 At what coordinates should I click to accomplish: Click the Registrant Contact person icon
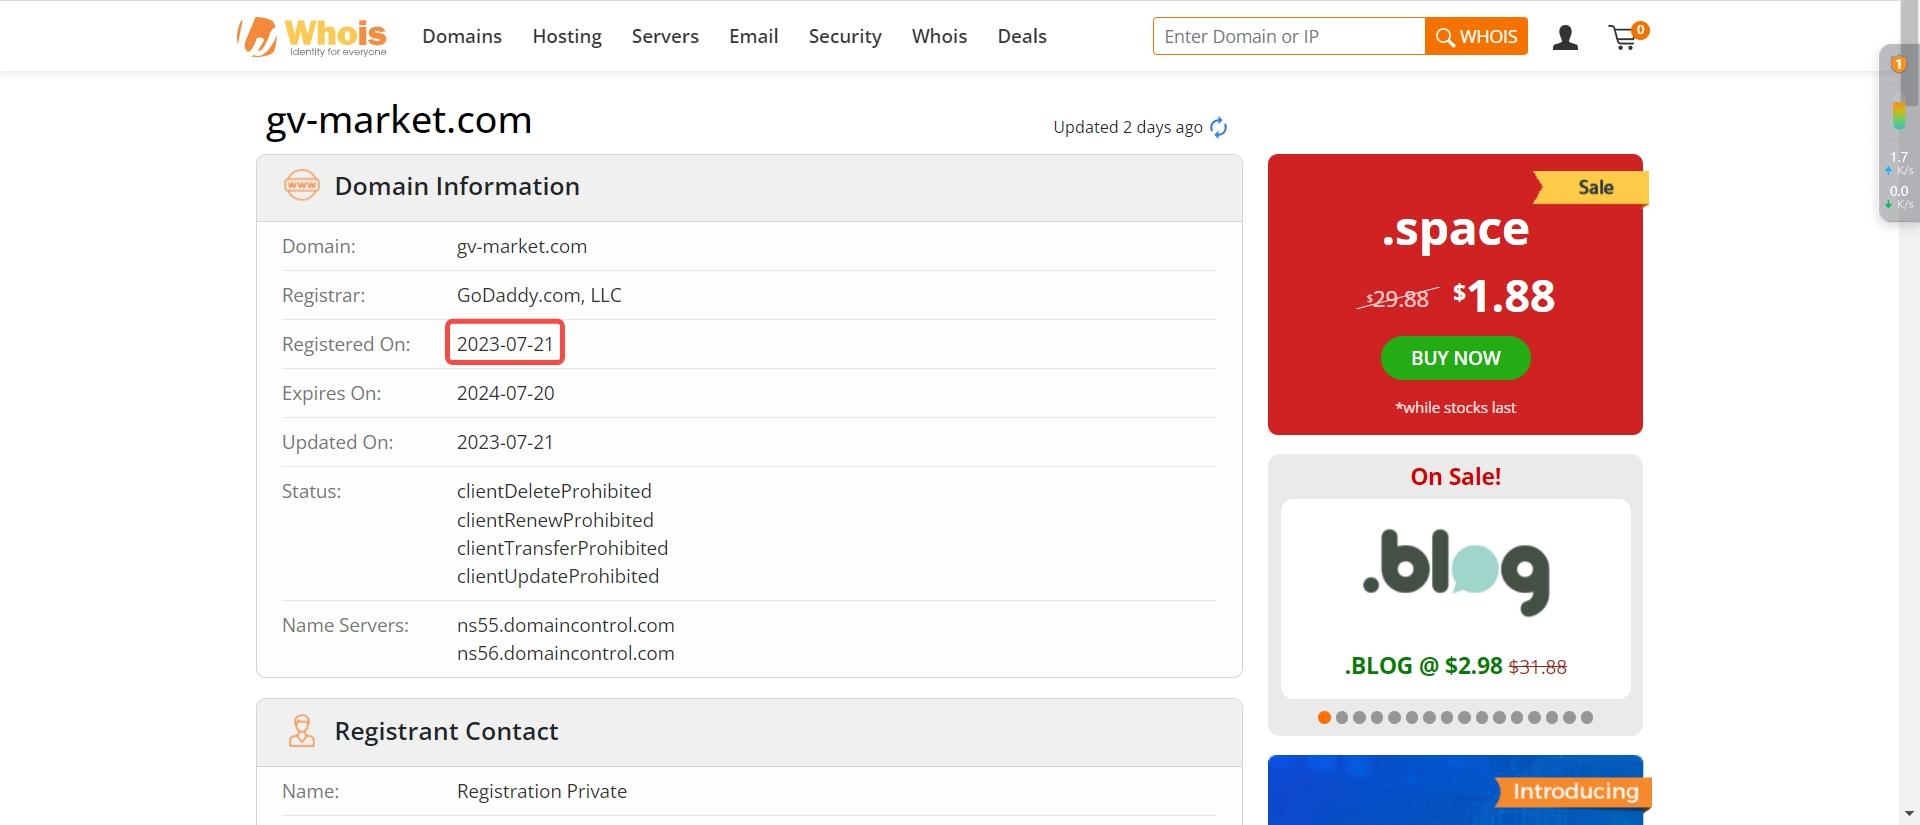(301, 731)
